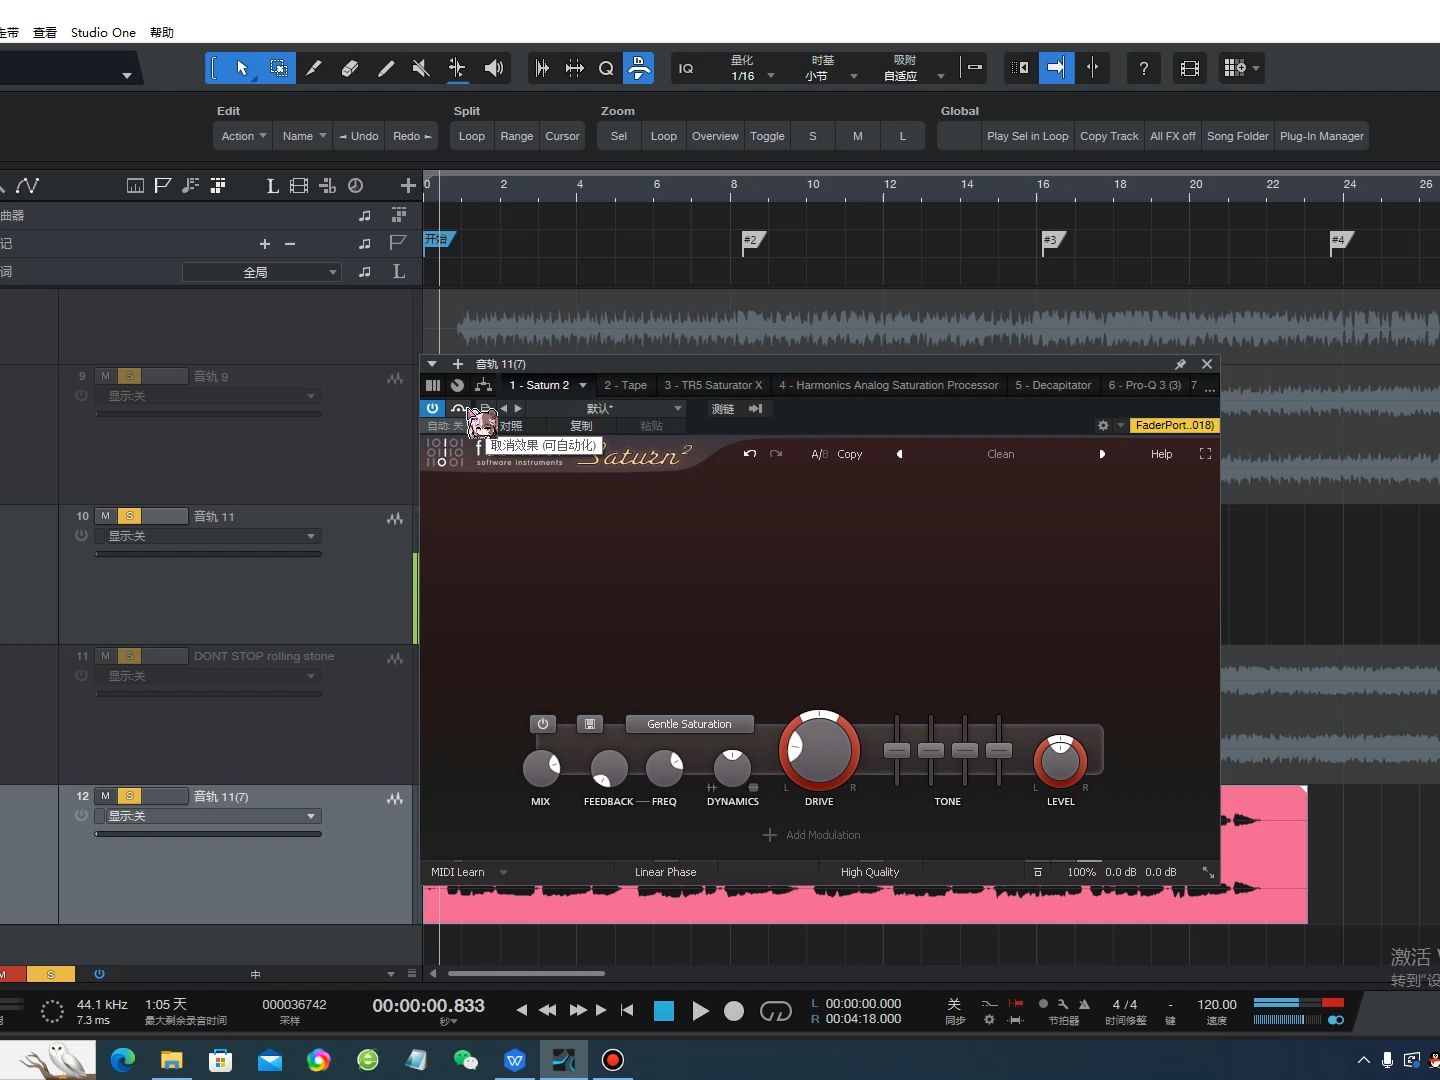
Task: Open the Action dropdown in Edit
Action: pyautogui.click(x=243, y=136)
